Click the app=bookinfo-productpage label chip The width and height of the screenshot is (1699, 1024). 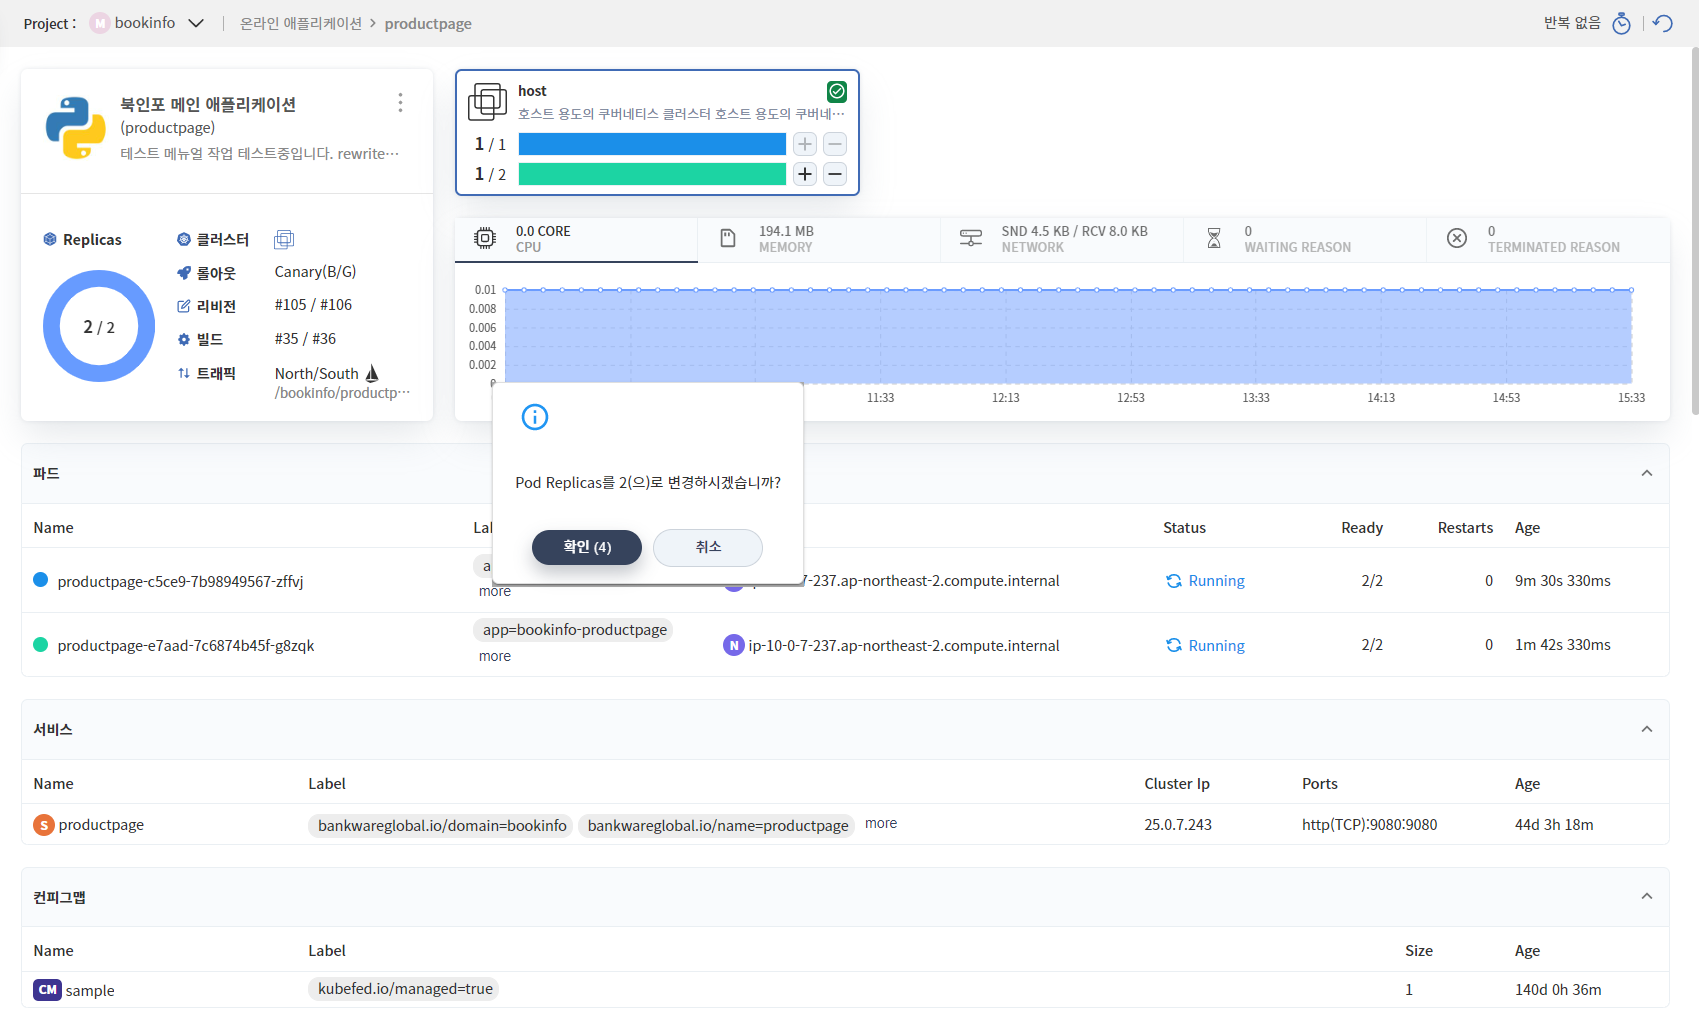click(x=574, y=630)
